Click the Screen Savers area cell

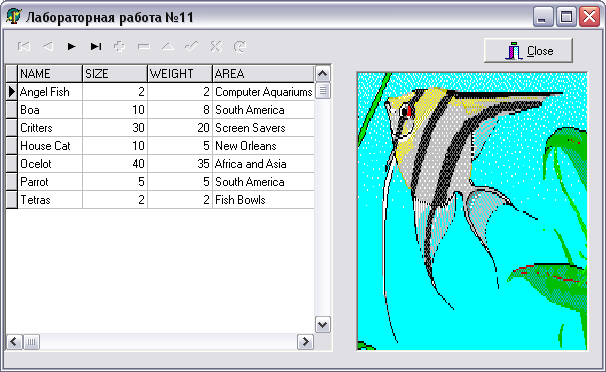(x=263, y=128)
